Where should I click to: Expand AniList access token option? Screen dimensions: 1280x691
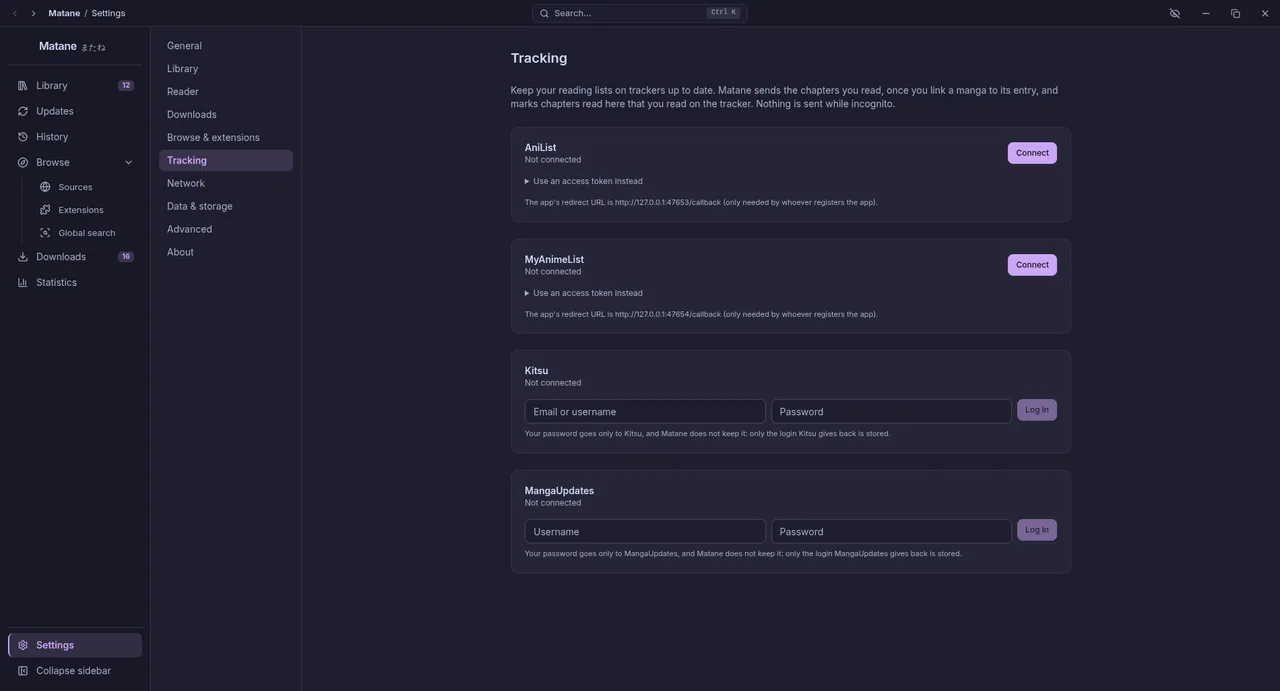point(584,181)
